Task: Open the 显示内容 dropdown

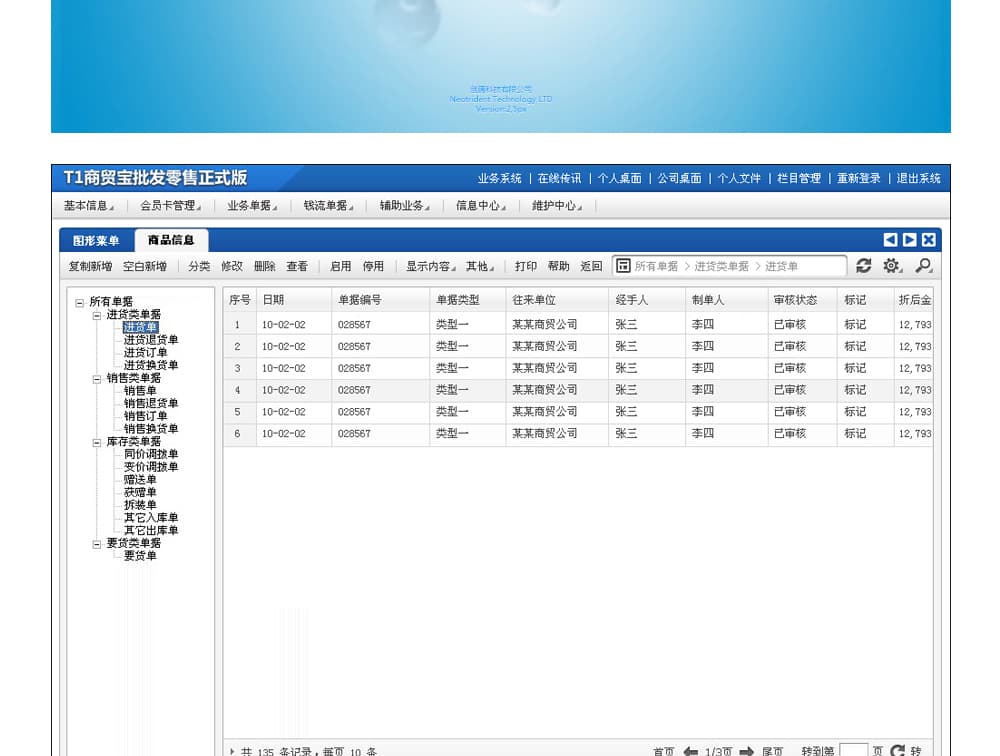Action: point(430,267)
